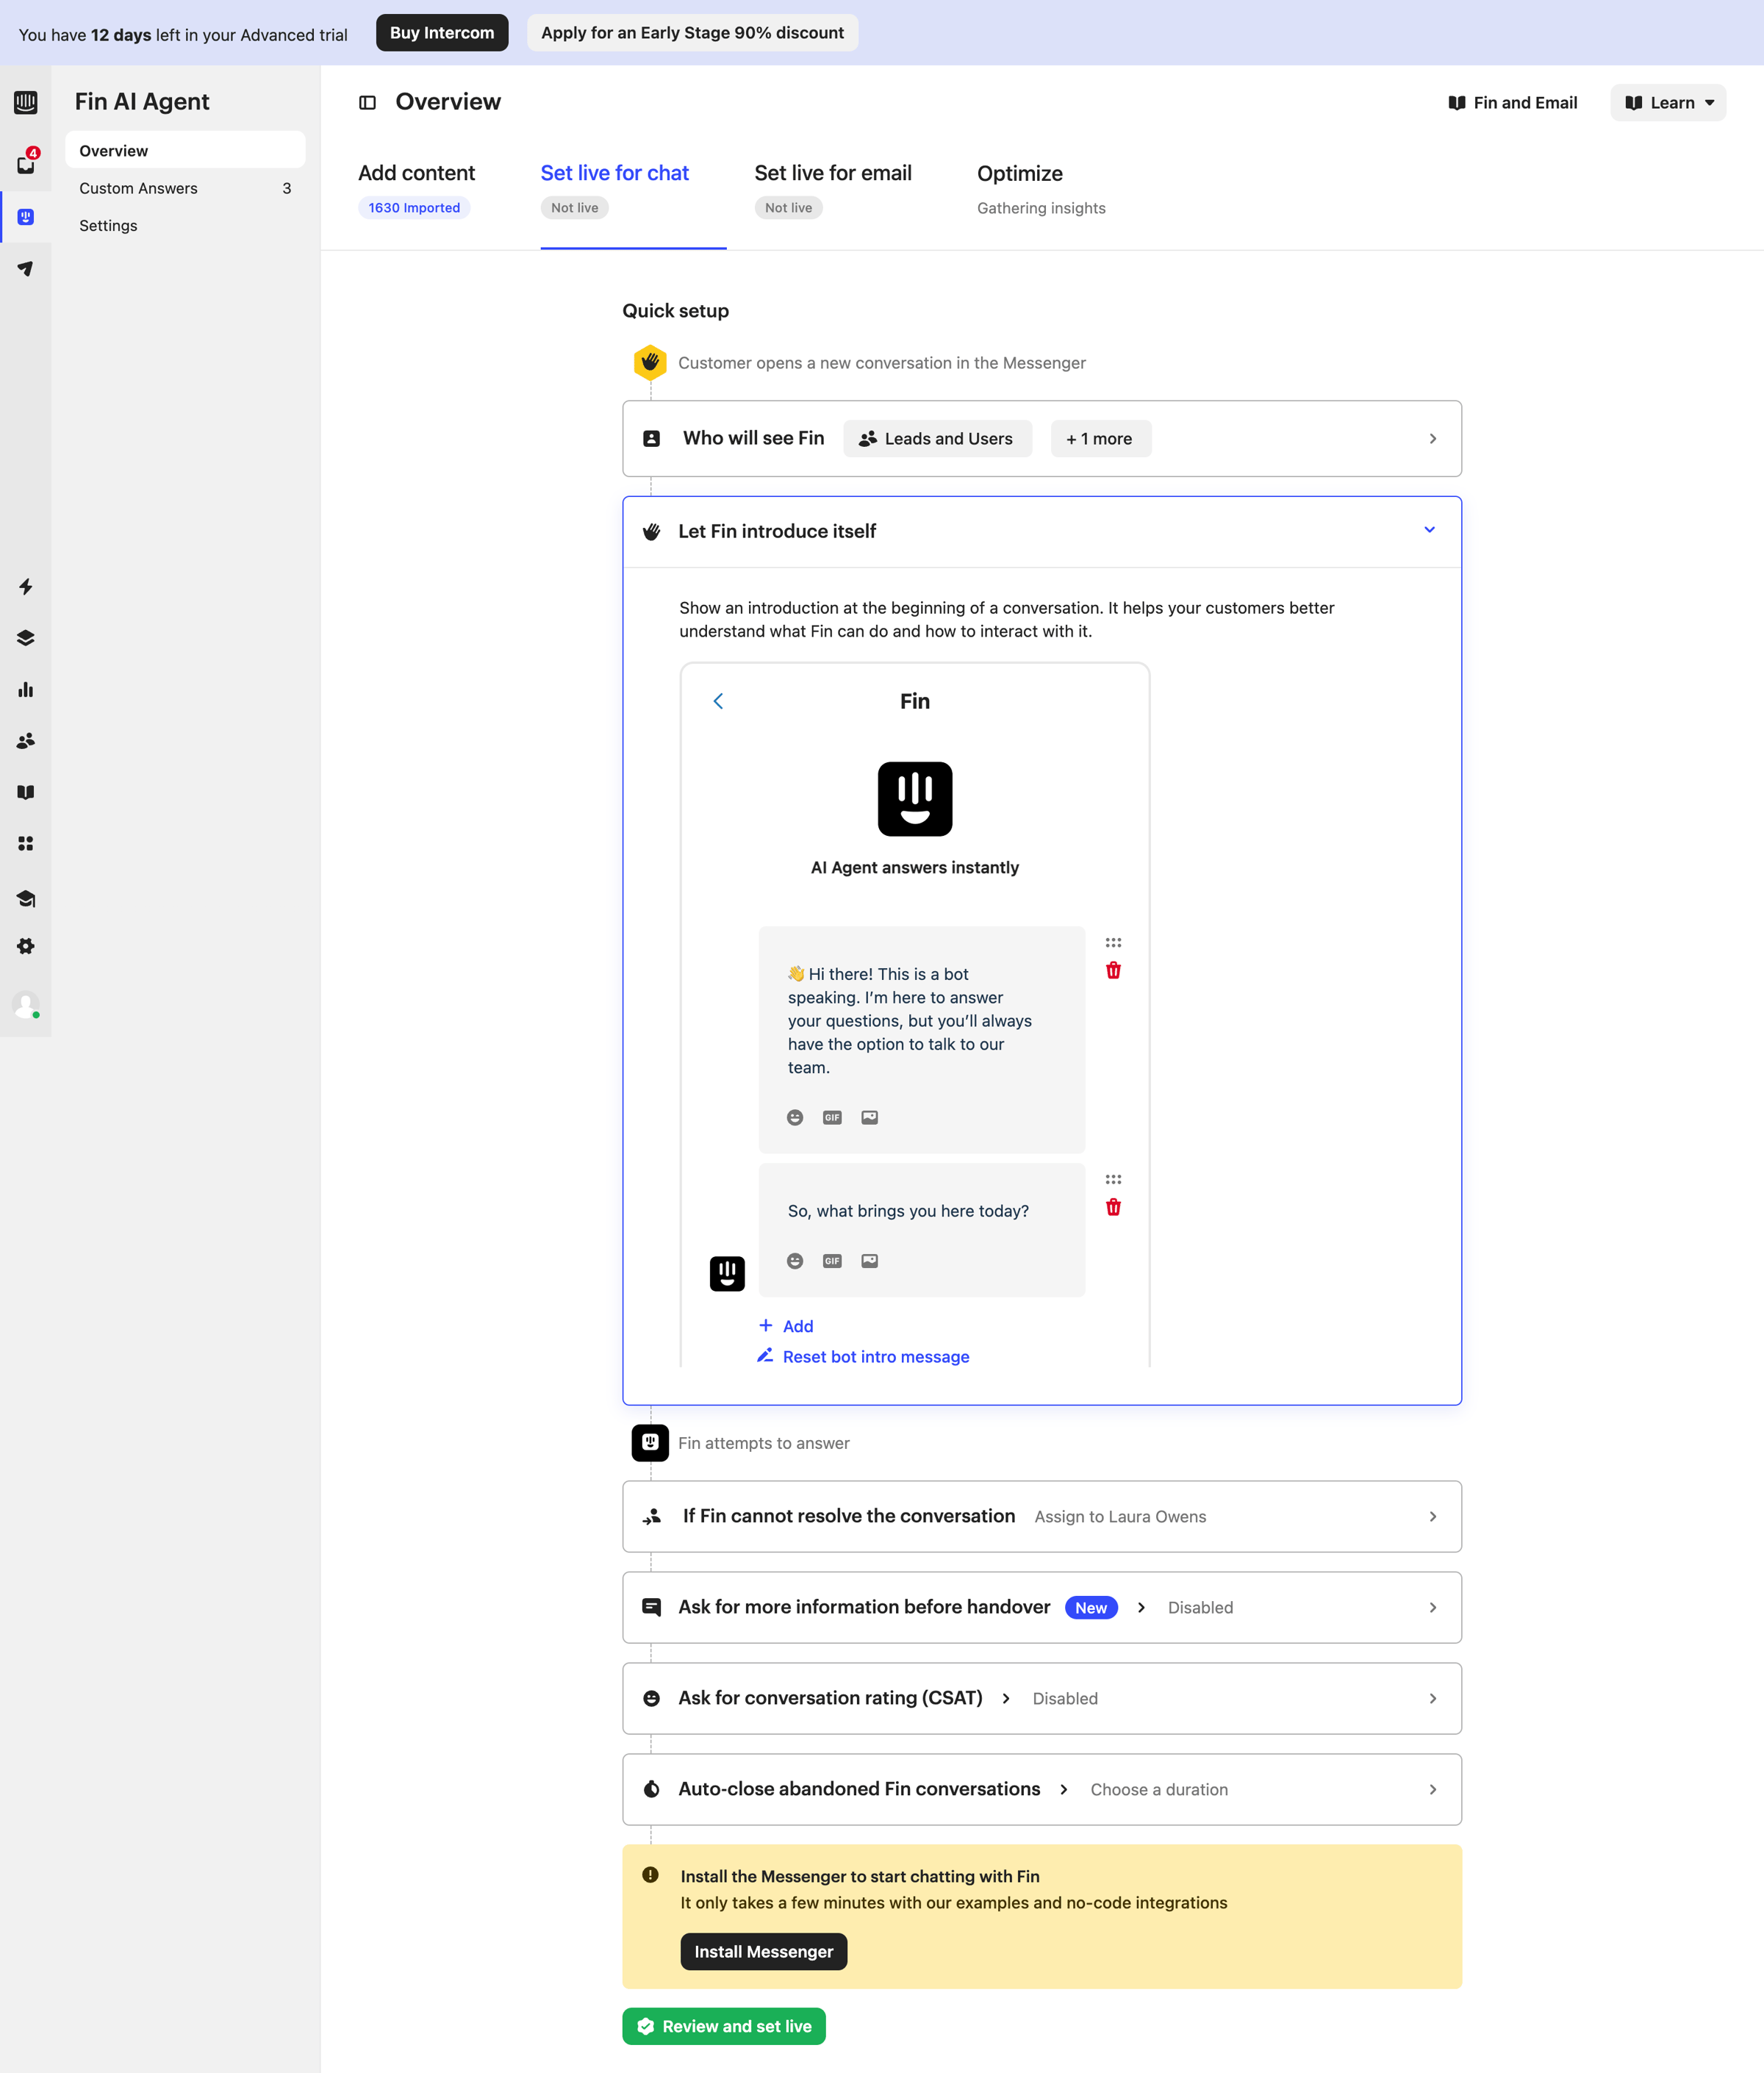
Task: Insert emoji in 'what brings you here' message
Action: click(795, 1261)
